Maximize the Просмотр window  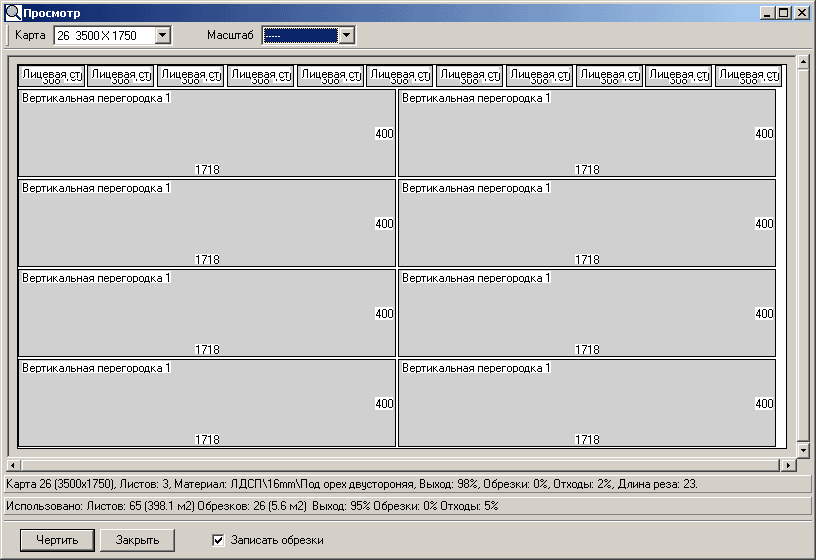[x=783, y=13]
